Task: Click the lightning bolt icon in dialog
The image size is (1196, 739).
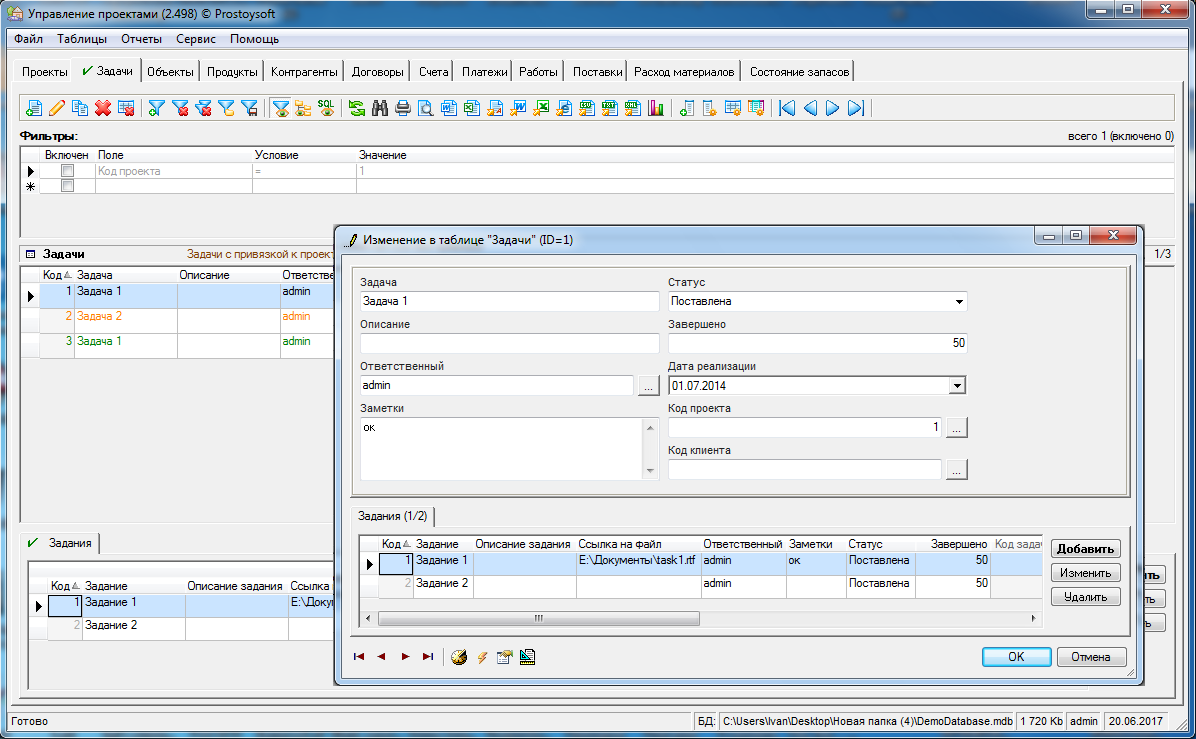Action: (x=482, y=657)
